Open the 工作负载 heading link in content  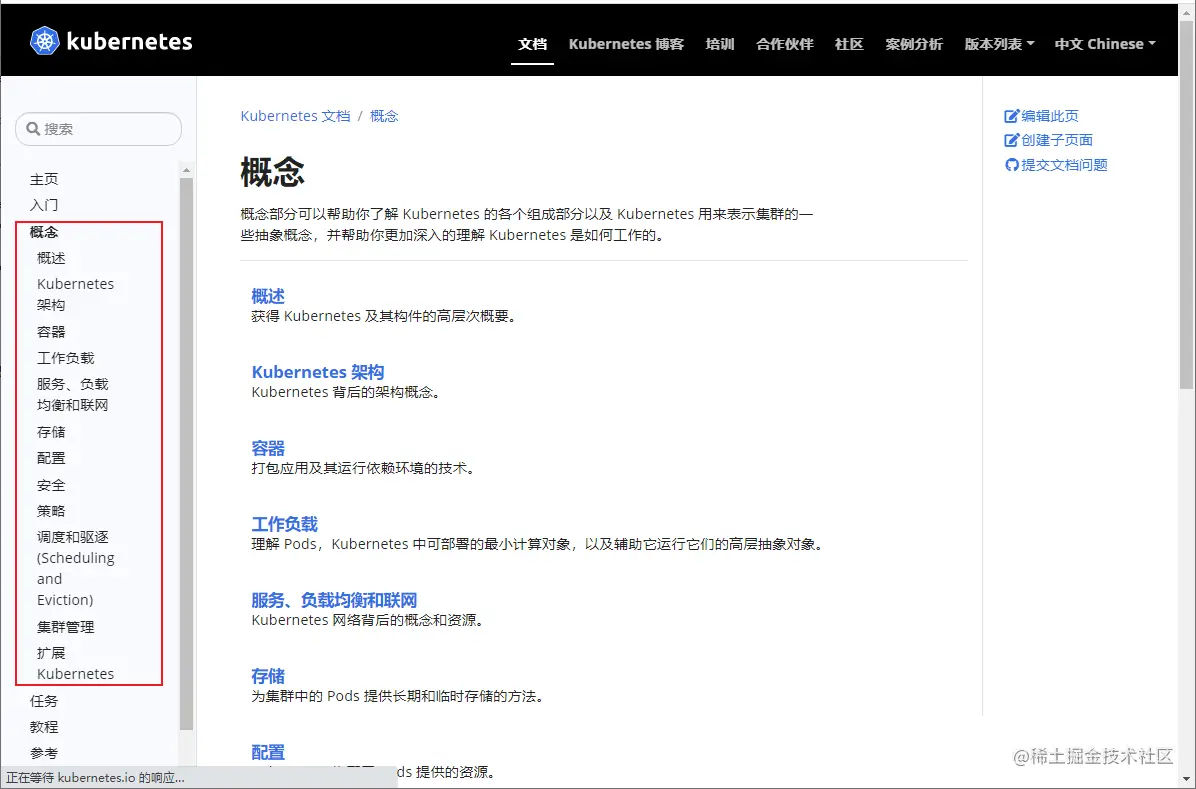click(x=285, y=524)
